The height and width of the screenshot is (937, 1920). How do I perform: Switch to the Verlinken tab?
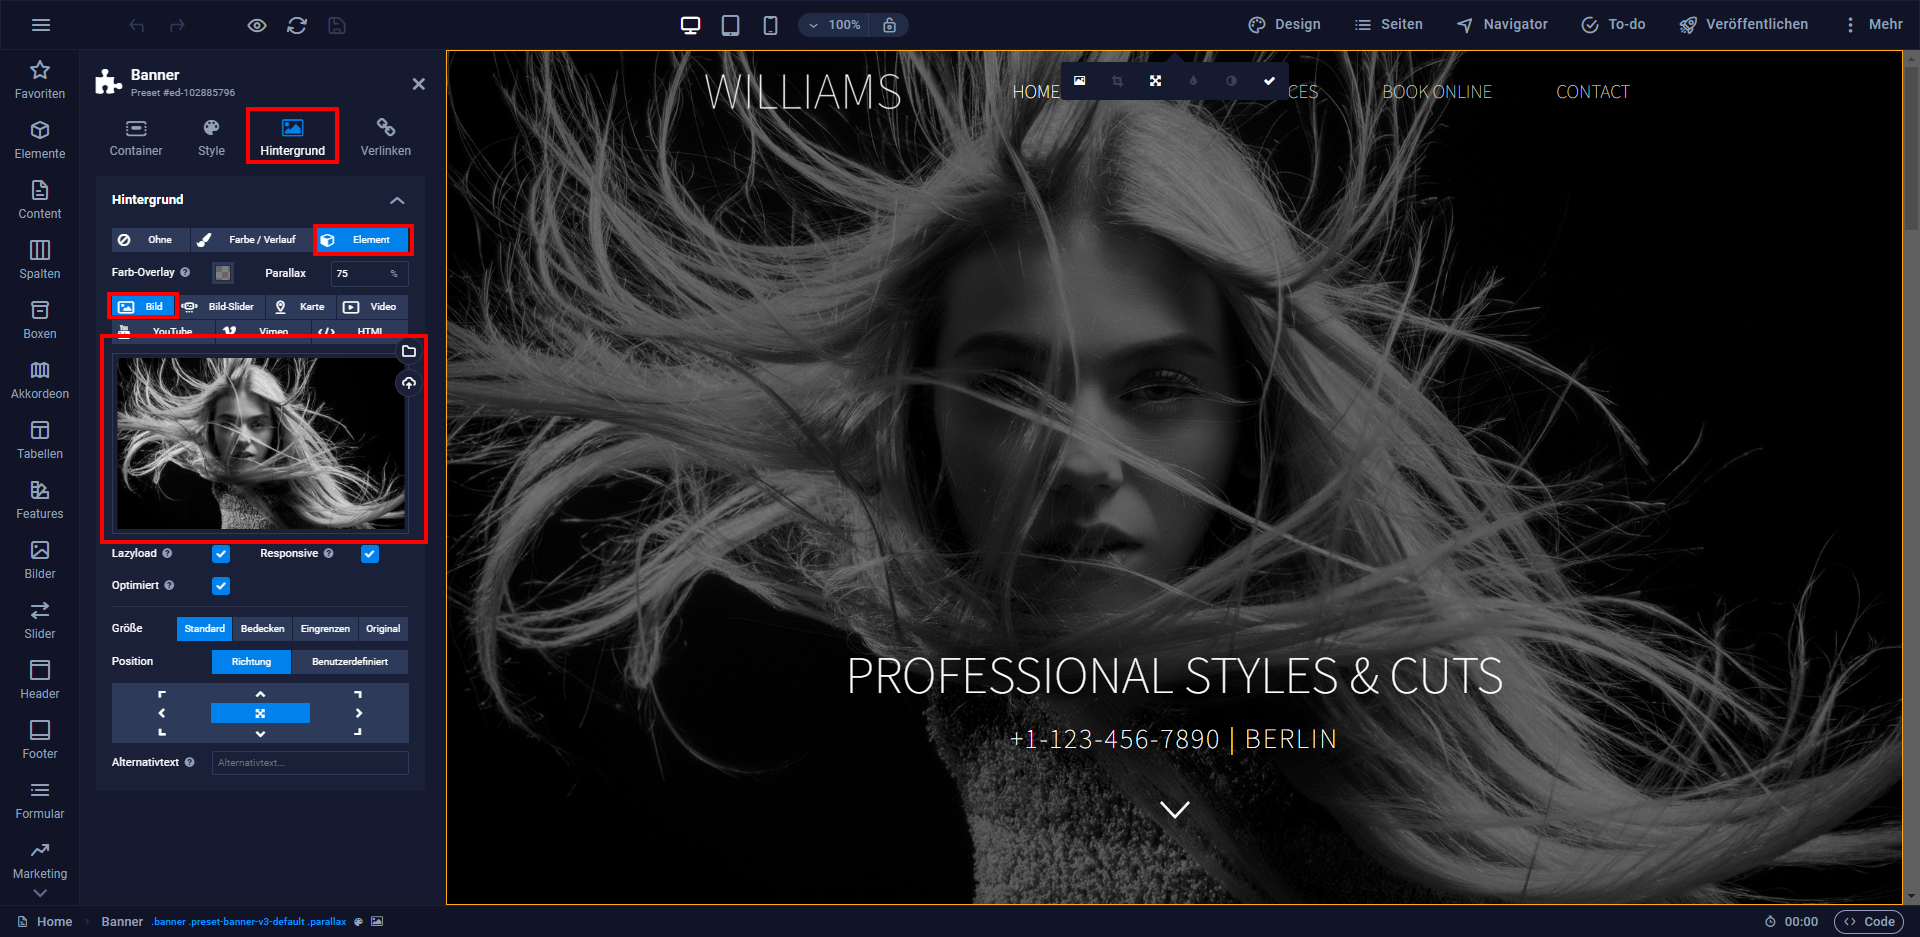click(x=386, y=138)
